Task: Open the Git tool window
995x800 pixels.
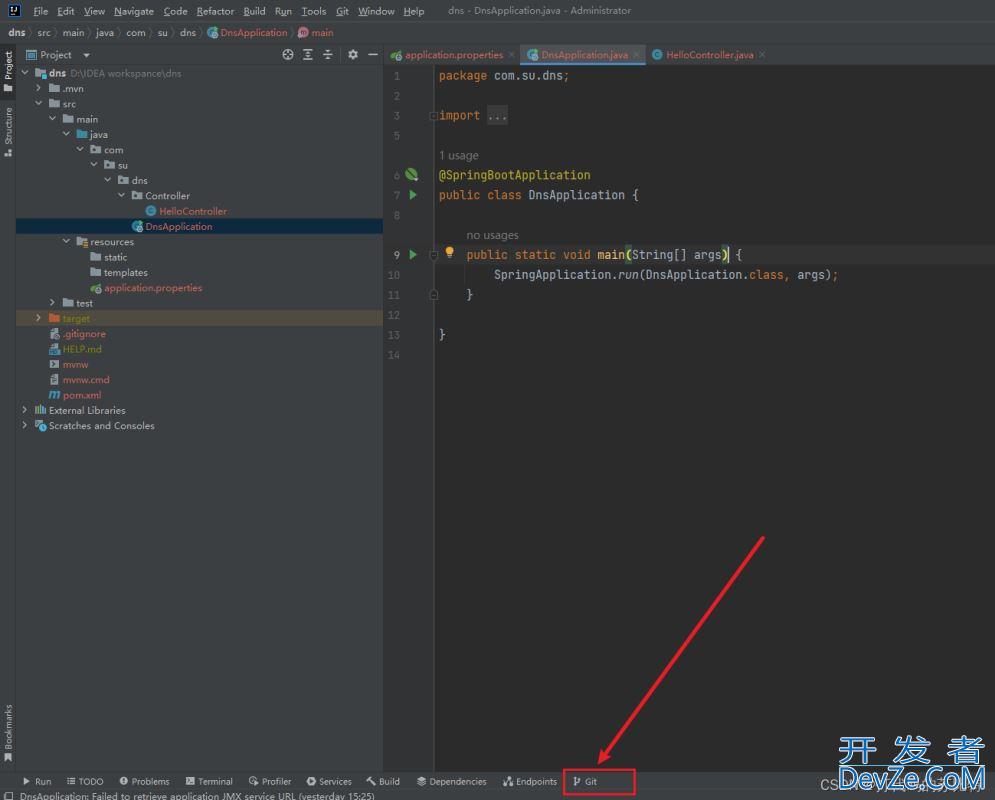Action: pyautogui.click(x=585, y=782)
